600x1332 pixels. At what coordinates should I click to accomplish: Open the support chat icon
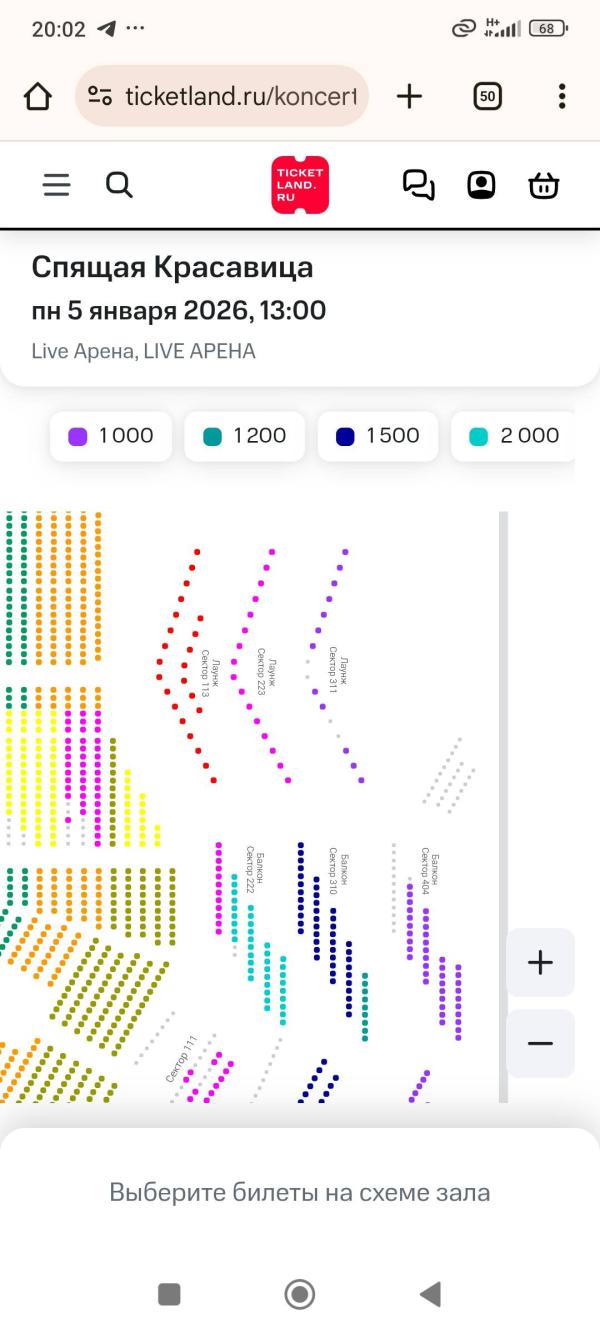point(419,185)
